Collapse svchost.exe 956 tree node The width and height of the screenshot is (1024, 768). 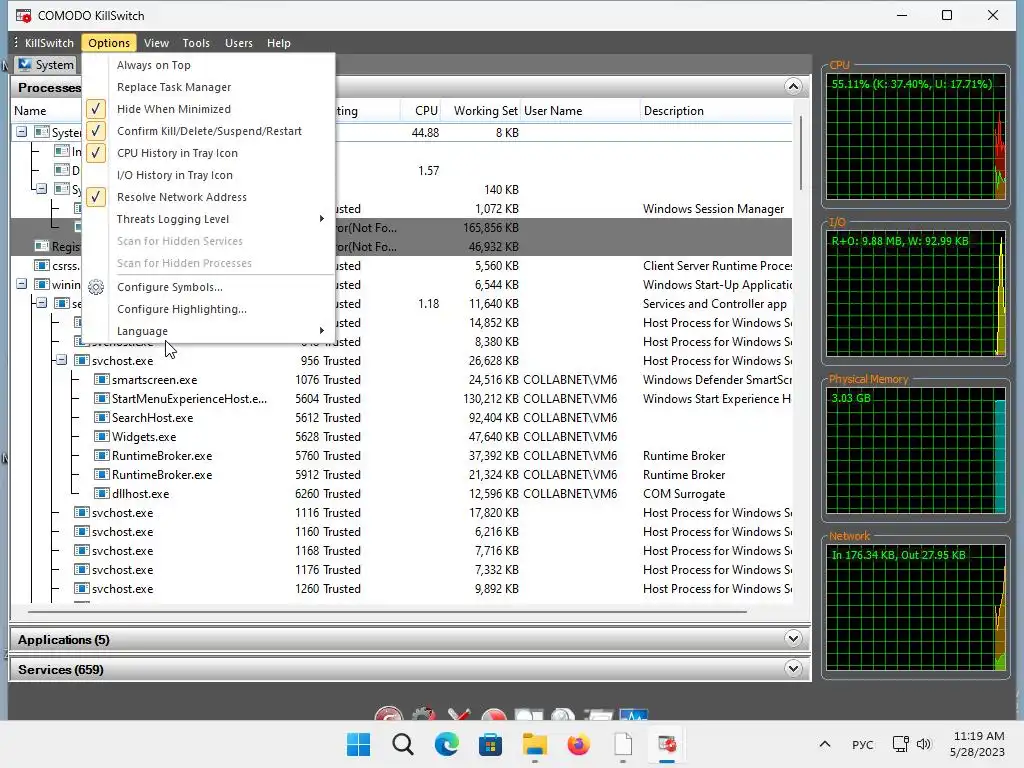[61, 360]
